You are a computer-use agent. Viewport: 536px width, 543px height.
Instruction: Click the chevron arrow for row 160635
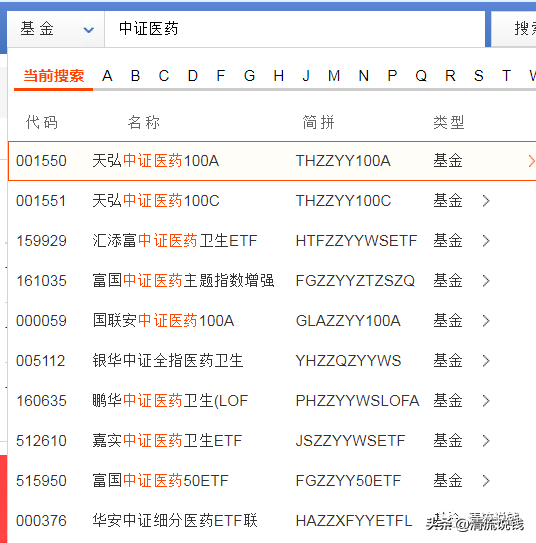(x=486, y=401)
